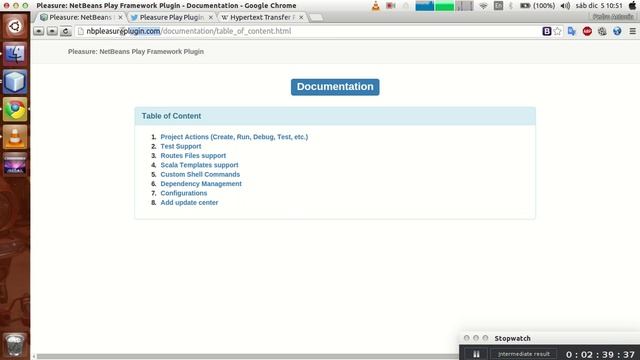Click the Bluetooth indicator in top panel
Image resolution: width=640 pixels, height=360 pixels.
pos(511,6)
